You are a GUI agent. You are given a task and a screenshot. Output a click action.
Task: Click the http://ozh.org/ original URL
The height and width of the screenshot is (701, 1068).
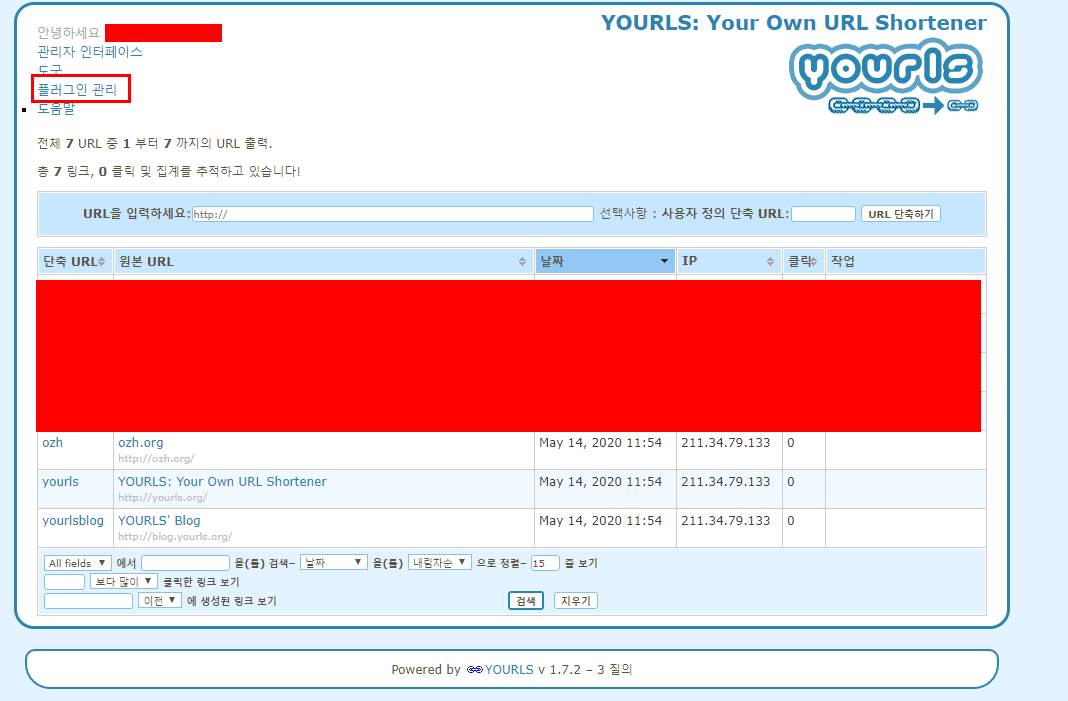click(x=156, y=459)
